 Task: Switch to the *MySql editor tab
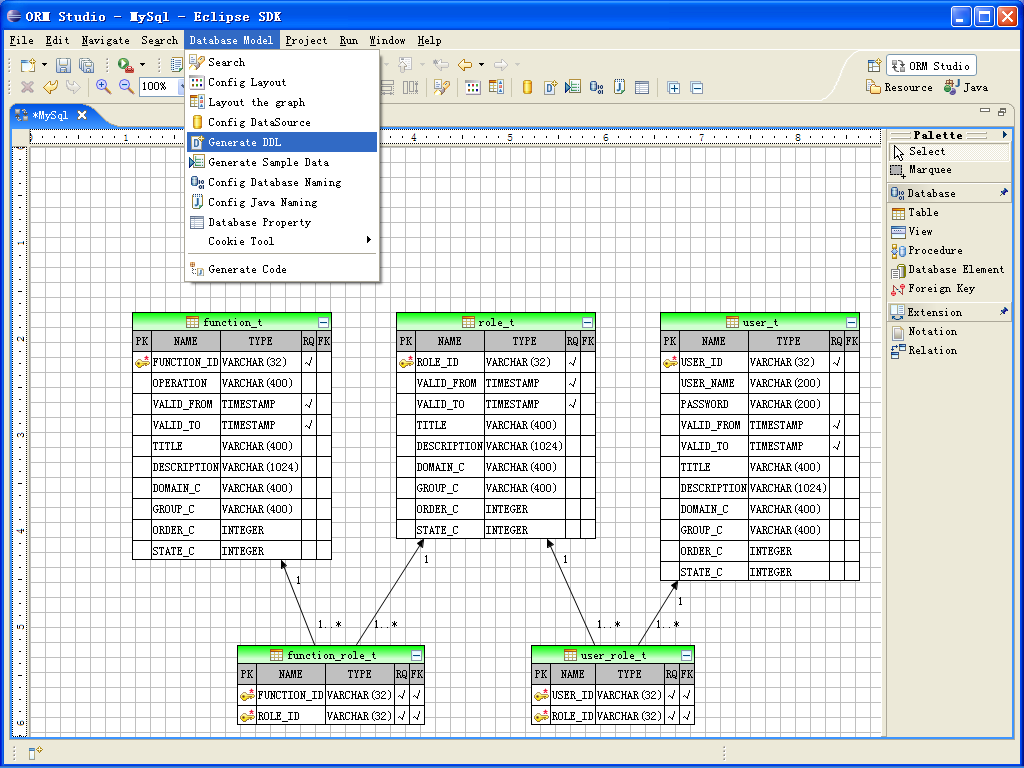(50, 115)
